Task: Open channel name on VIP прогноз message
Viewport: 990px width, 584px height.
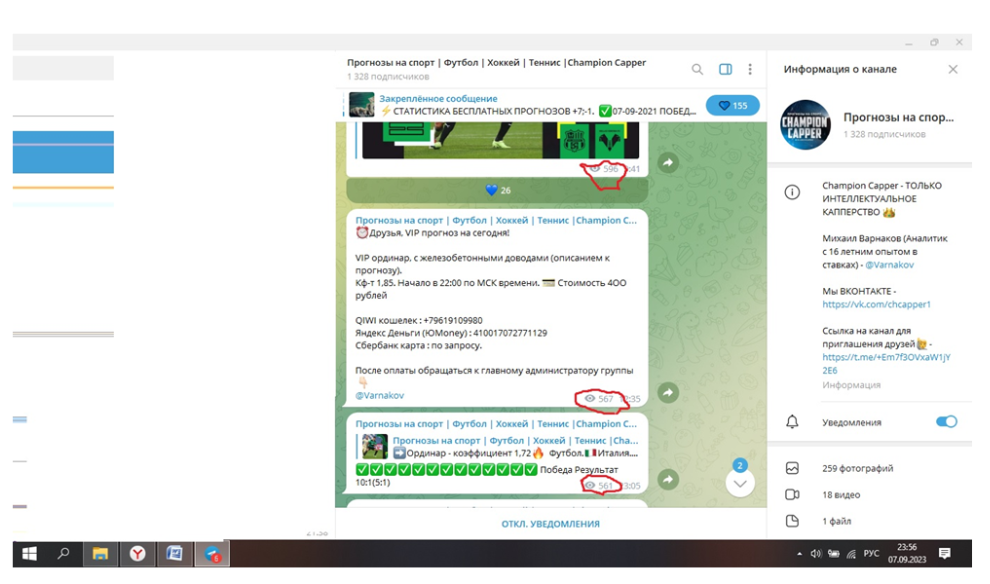Action: (496, 220)
